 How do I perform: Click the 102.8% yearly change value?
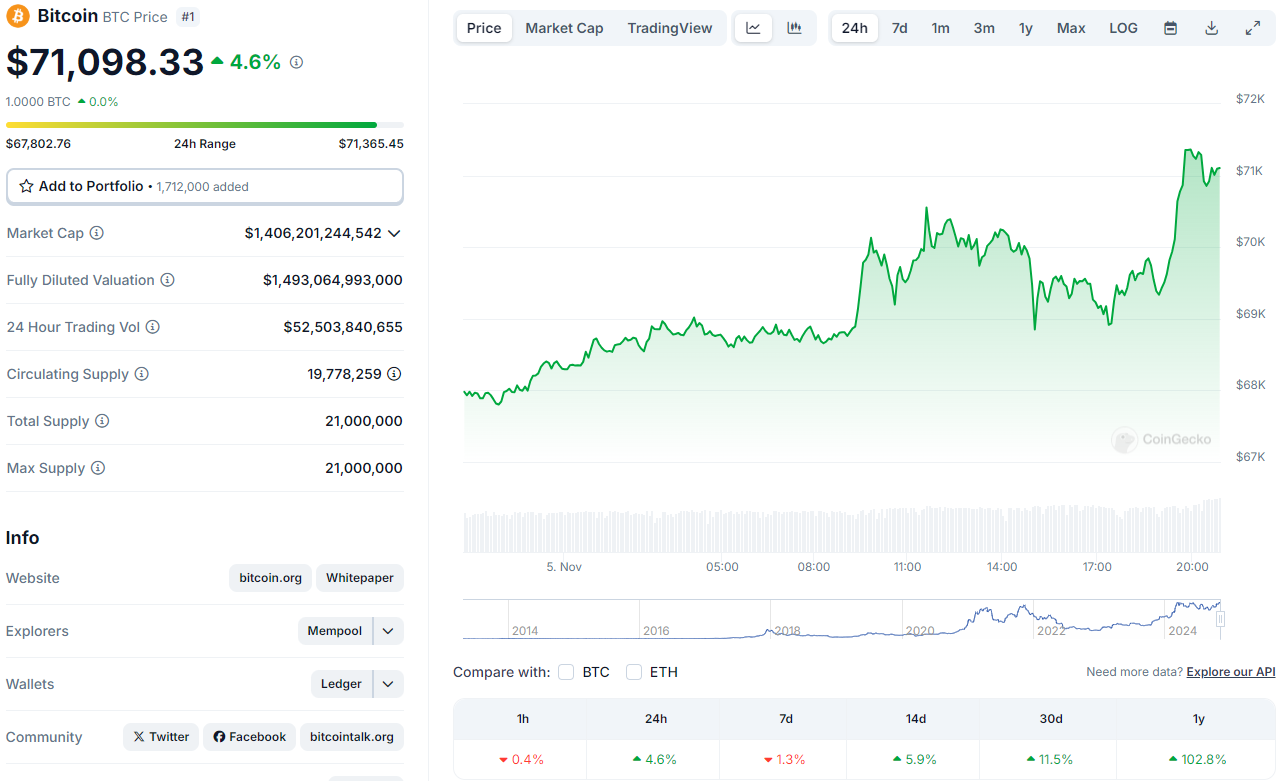click(x=1198, y=759)
